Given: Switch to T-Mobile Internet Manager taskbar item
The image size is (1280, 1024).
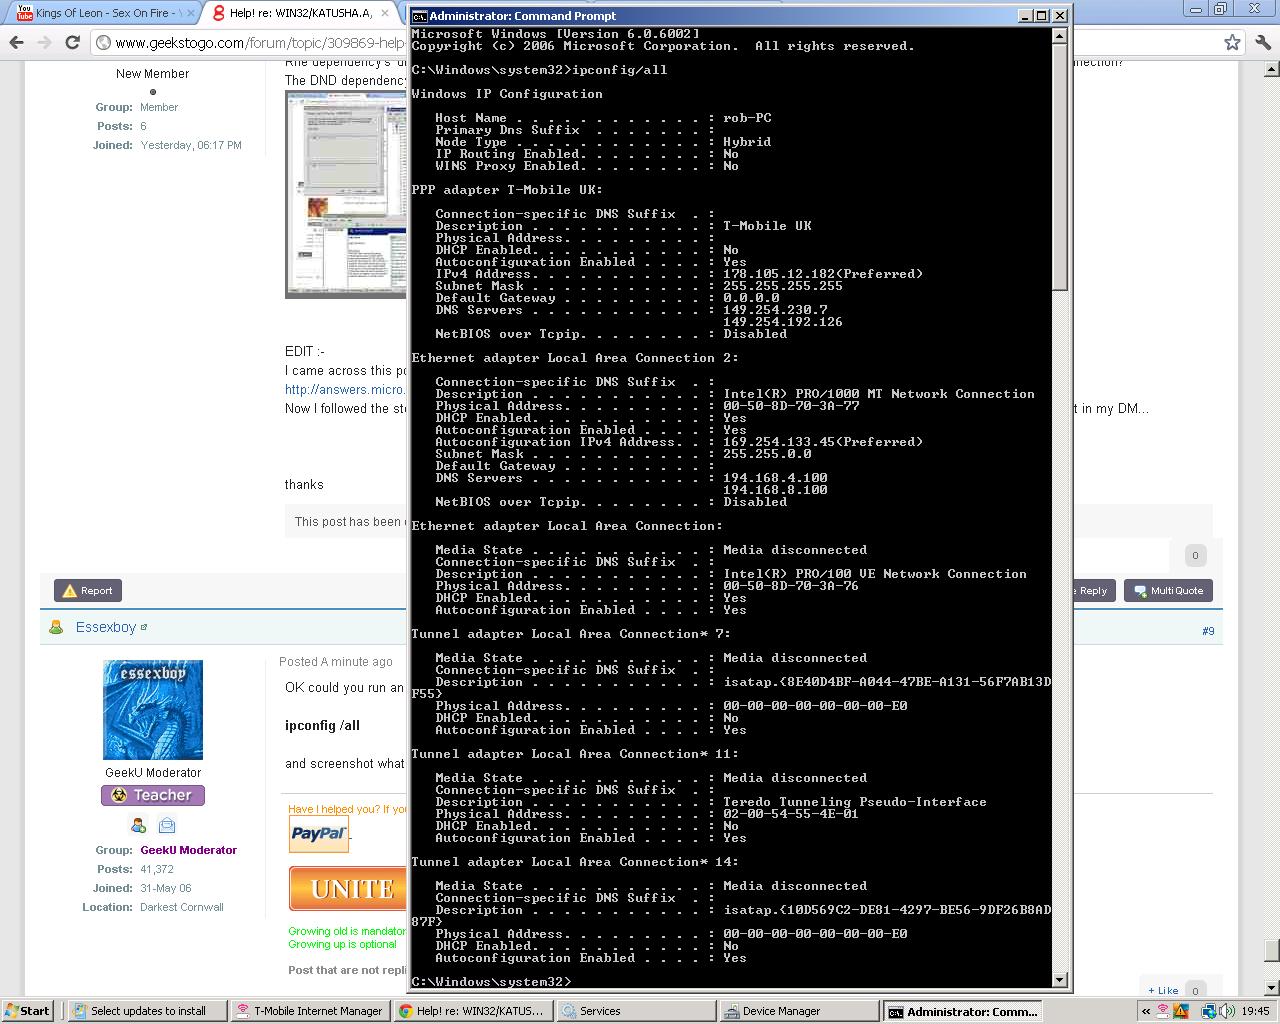Looking at the screenshot, I should pos(311,1011).
